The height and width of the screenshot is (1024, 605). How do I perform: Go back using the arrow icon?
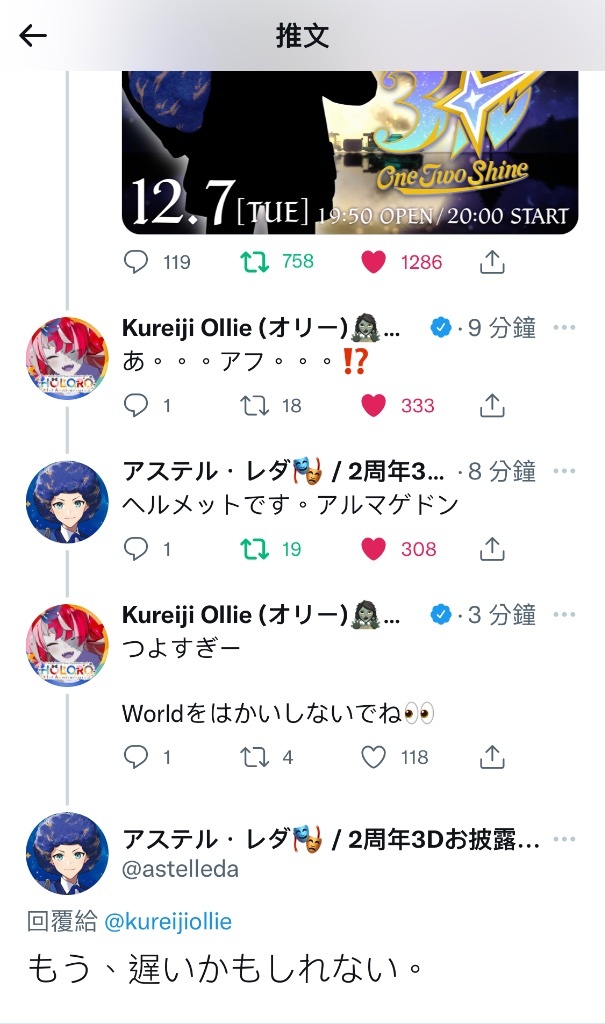33,35
